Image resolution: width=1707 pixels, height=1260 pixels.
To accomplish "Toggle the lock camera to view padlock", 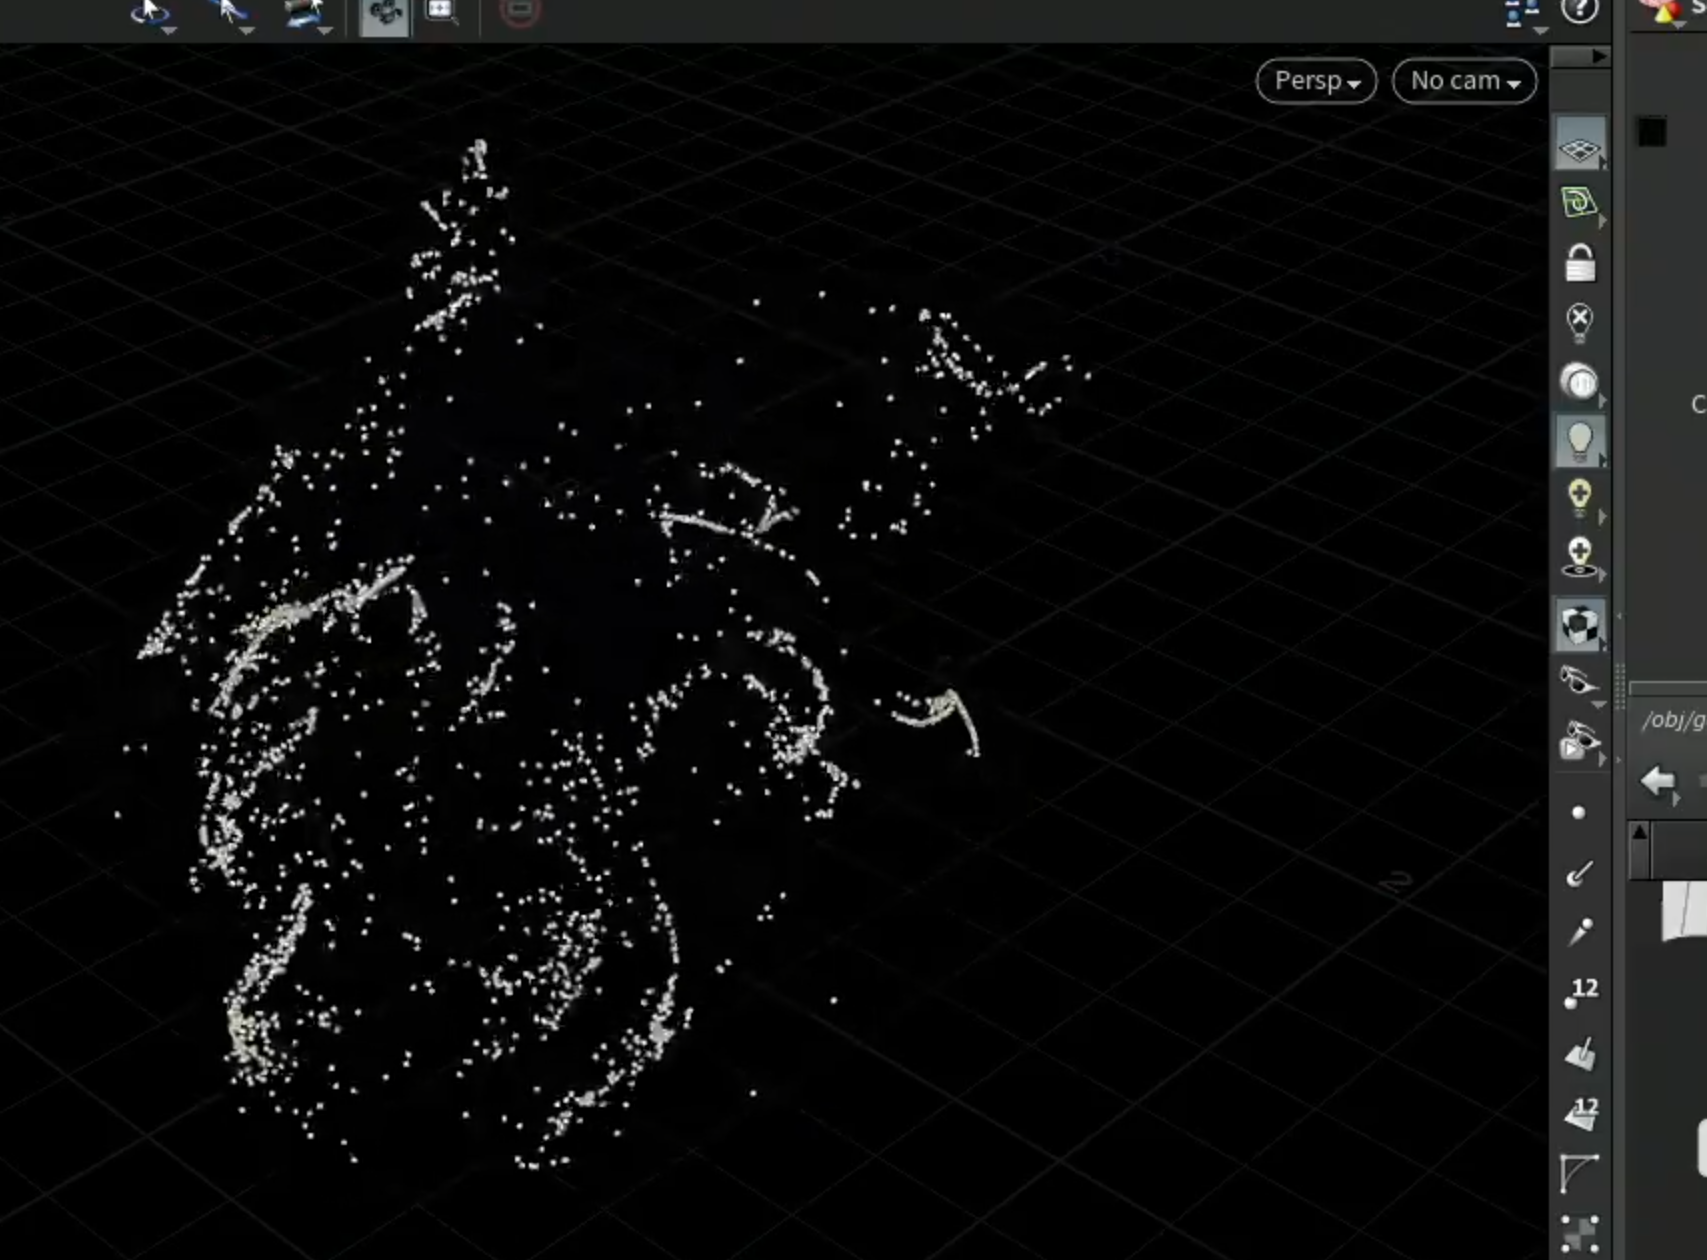I will [x=1579, y=263].
